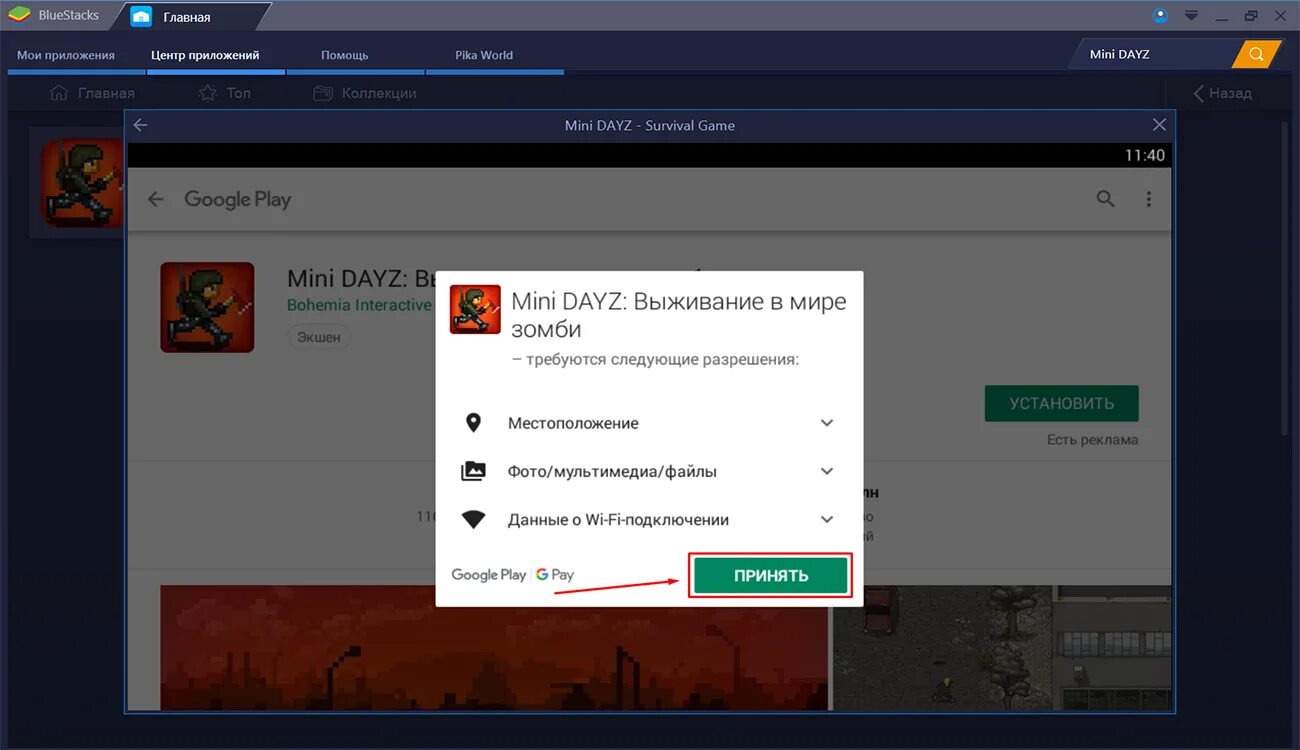1300x750 pixels.
Task: Open the Коллекции section
Action: pos(365,93)
